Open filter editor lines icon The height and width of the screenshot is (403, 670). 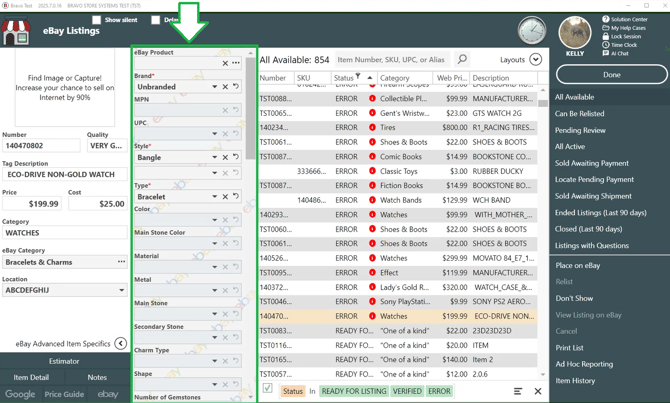[x=518, y=391]
